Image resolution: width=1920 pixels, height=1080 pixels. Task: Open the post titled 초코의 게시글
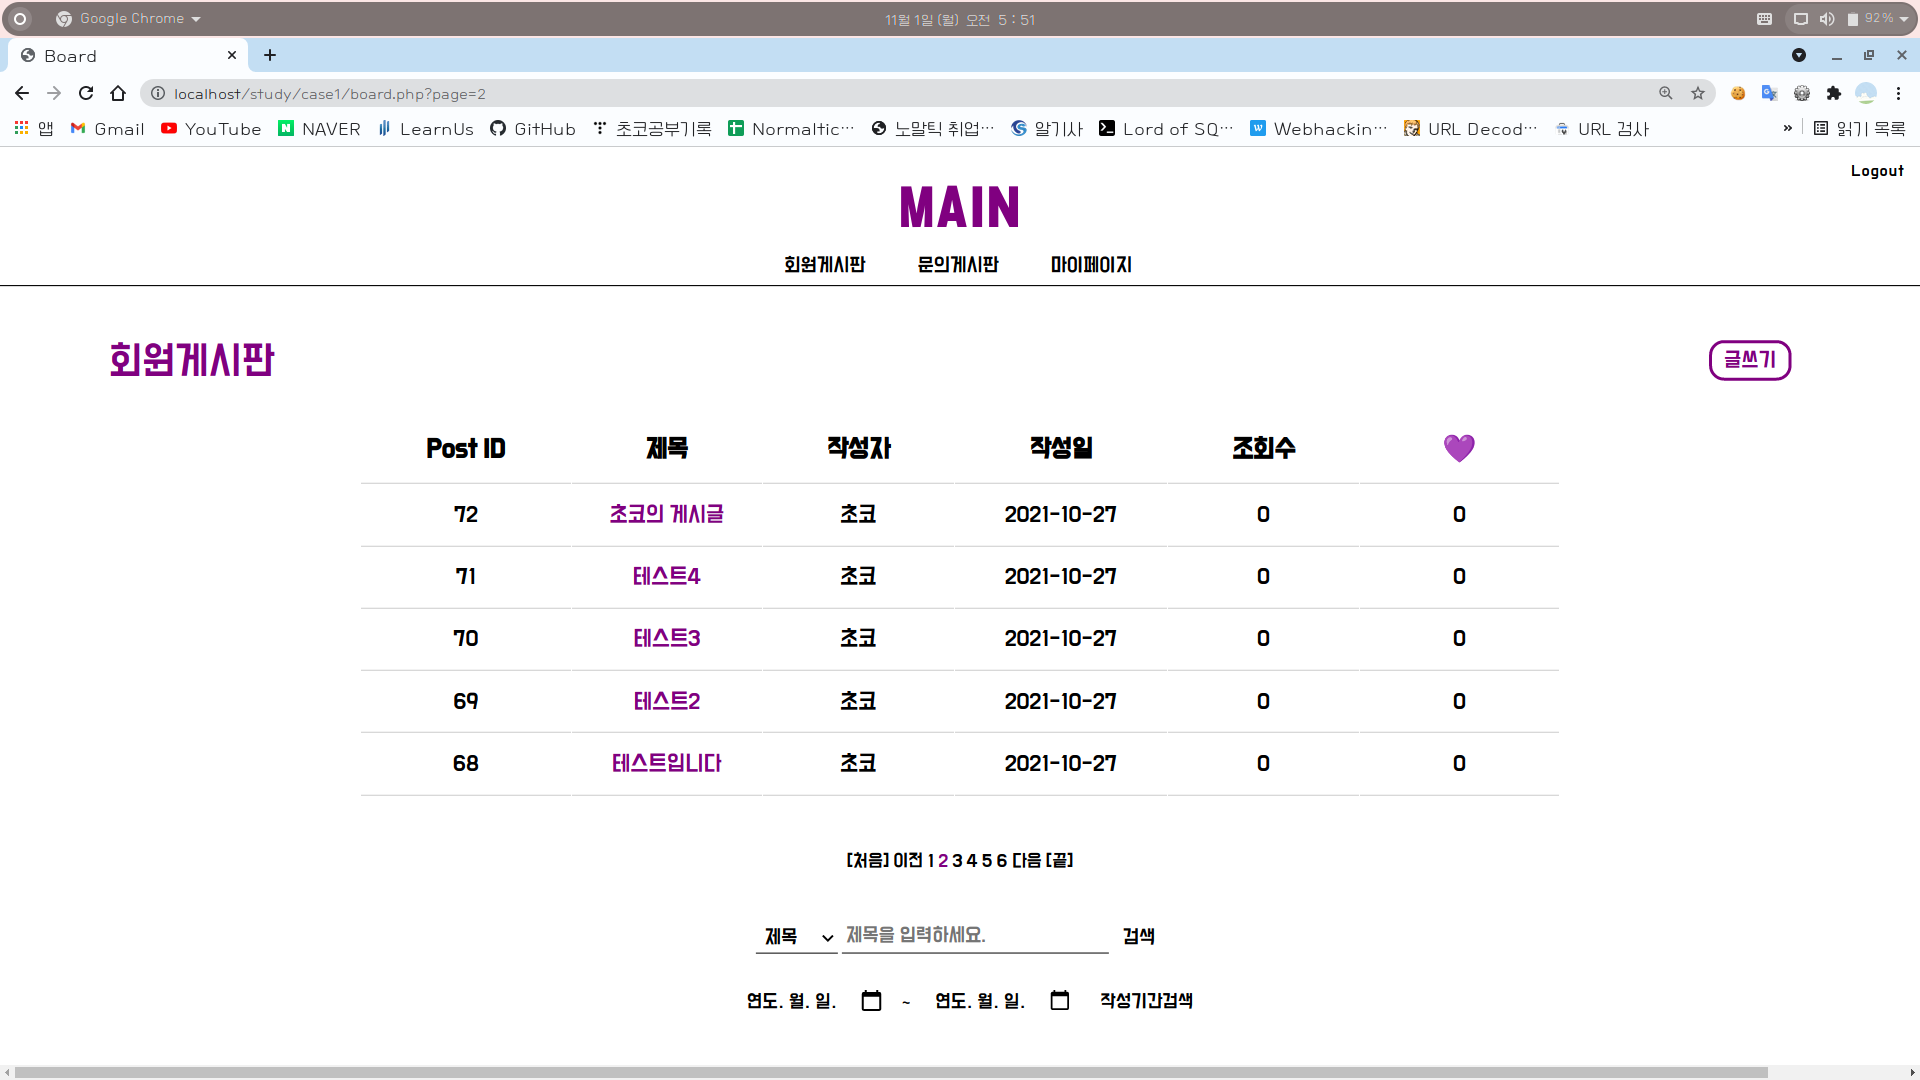[666, 514]
